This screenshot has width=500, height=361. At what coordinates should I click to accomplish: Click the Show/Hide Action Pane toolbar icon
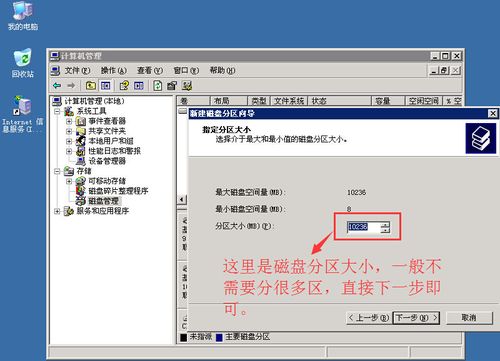(x=139, y=86)
